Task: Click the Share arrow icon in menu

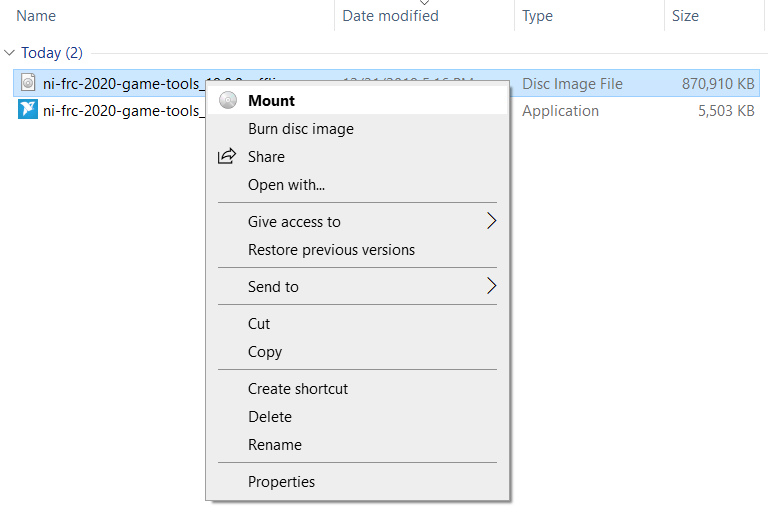Action: [227, 157]
